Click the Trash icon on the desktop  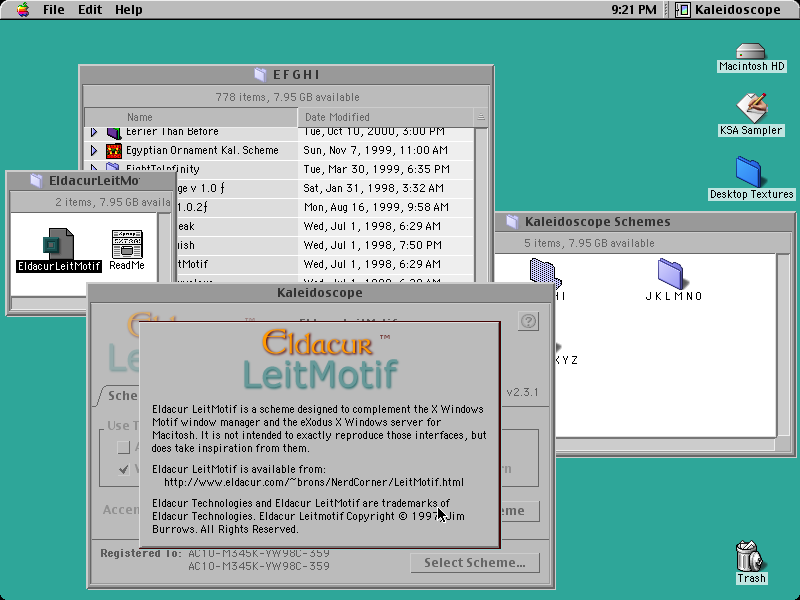(749, 556)
